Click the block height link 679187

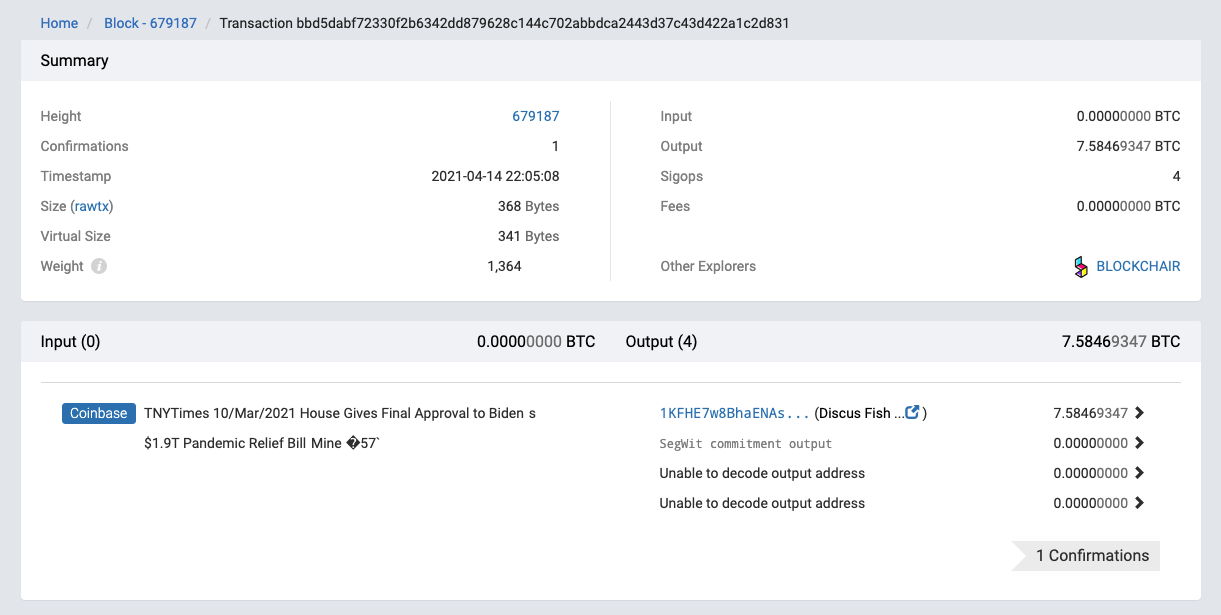coord(536,116)
